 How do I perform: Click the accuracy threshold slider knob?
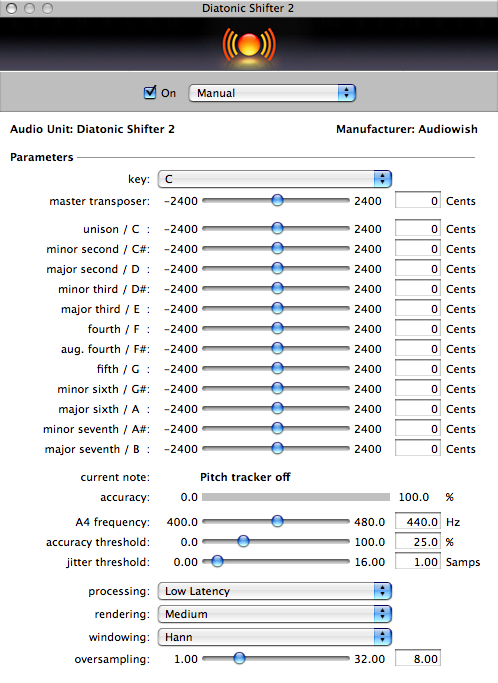coord(244,541)
